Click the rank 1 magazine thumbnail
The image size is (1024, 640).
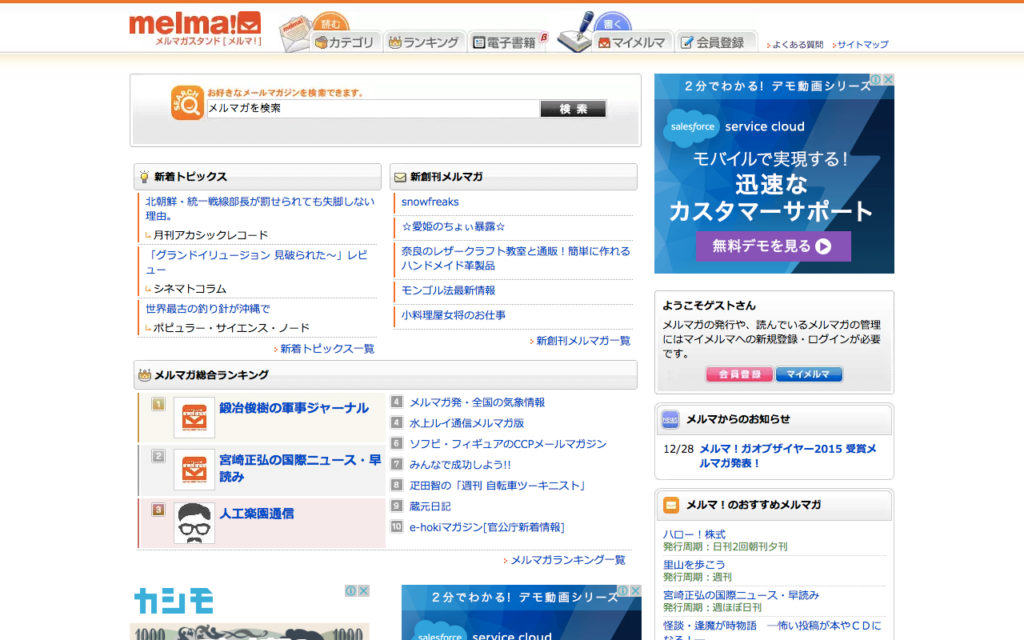(194, 417)
